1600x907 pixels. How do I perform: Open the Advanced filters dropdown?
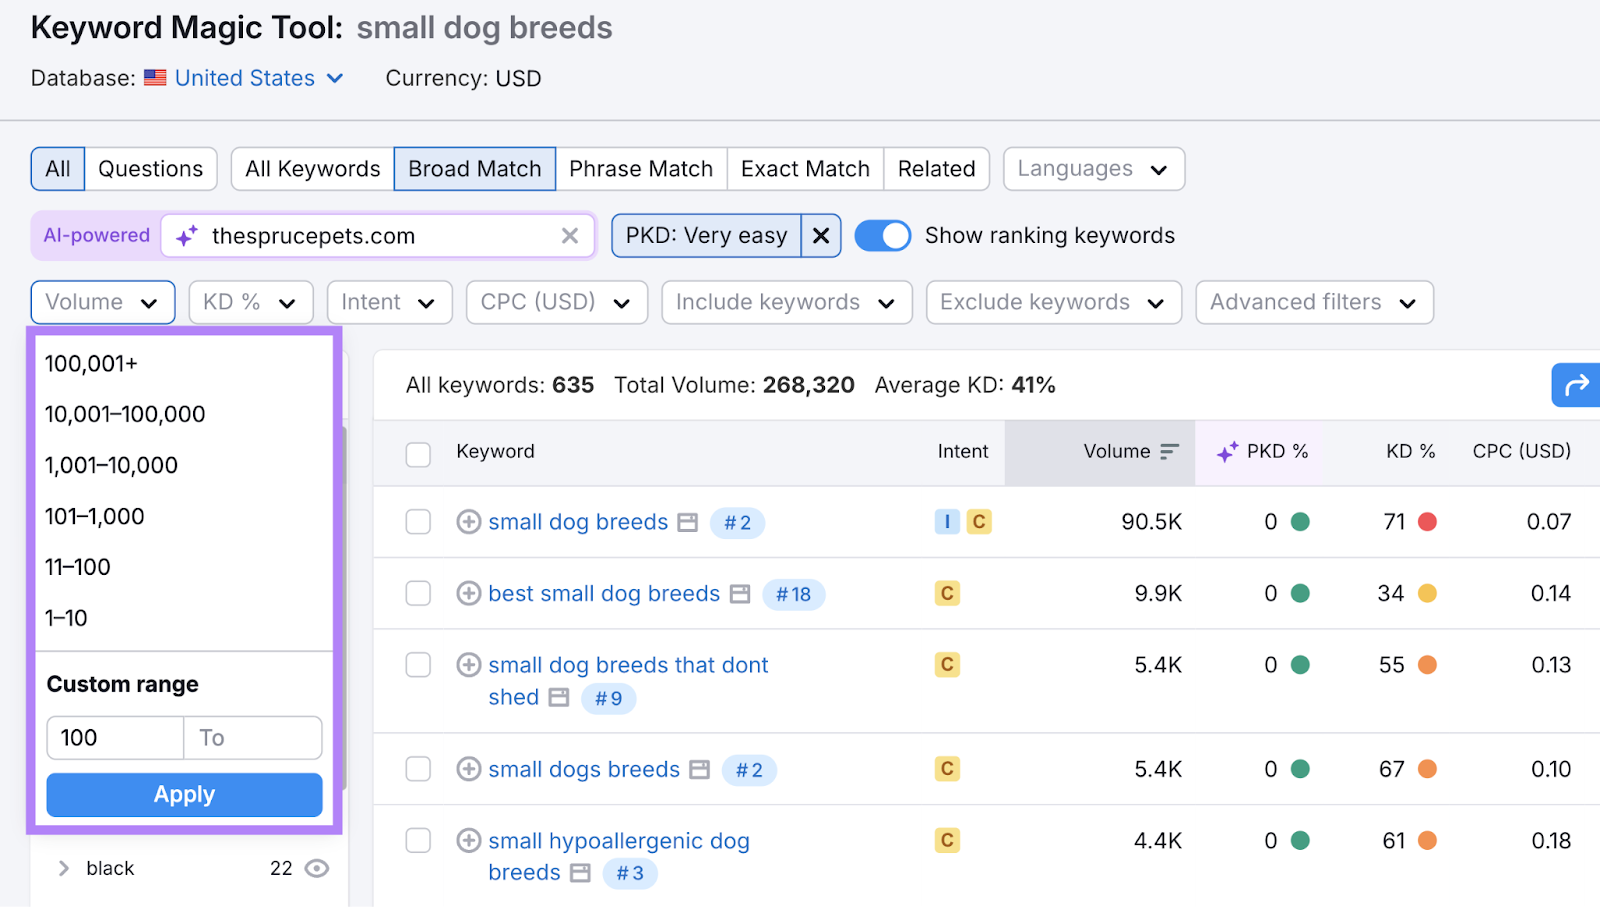1313,302
